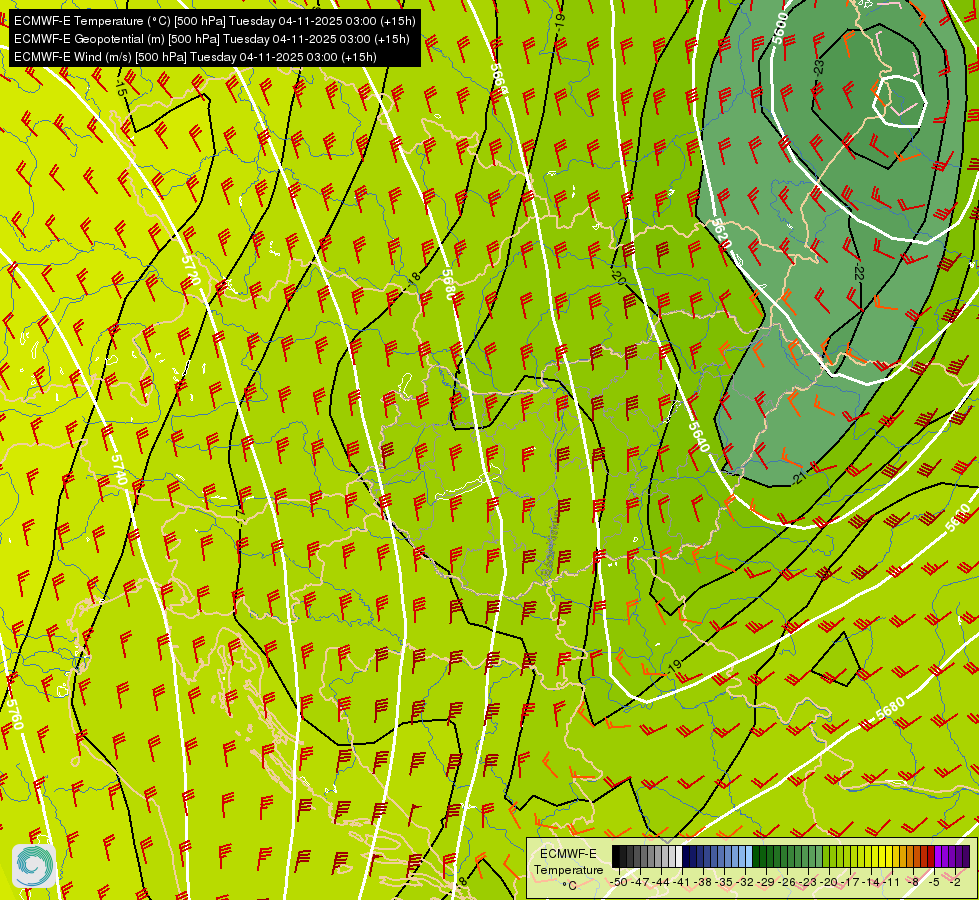Viewport: 979px width, 900px height.
Task: Click the 5620 geopotential contour label
Action: 721,233
